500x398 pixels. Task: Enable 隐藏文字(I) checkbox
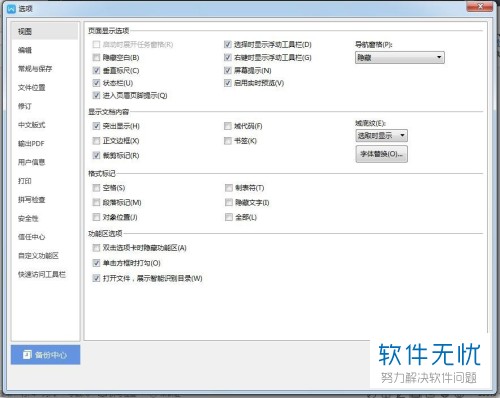pos(229,202)
